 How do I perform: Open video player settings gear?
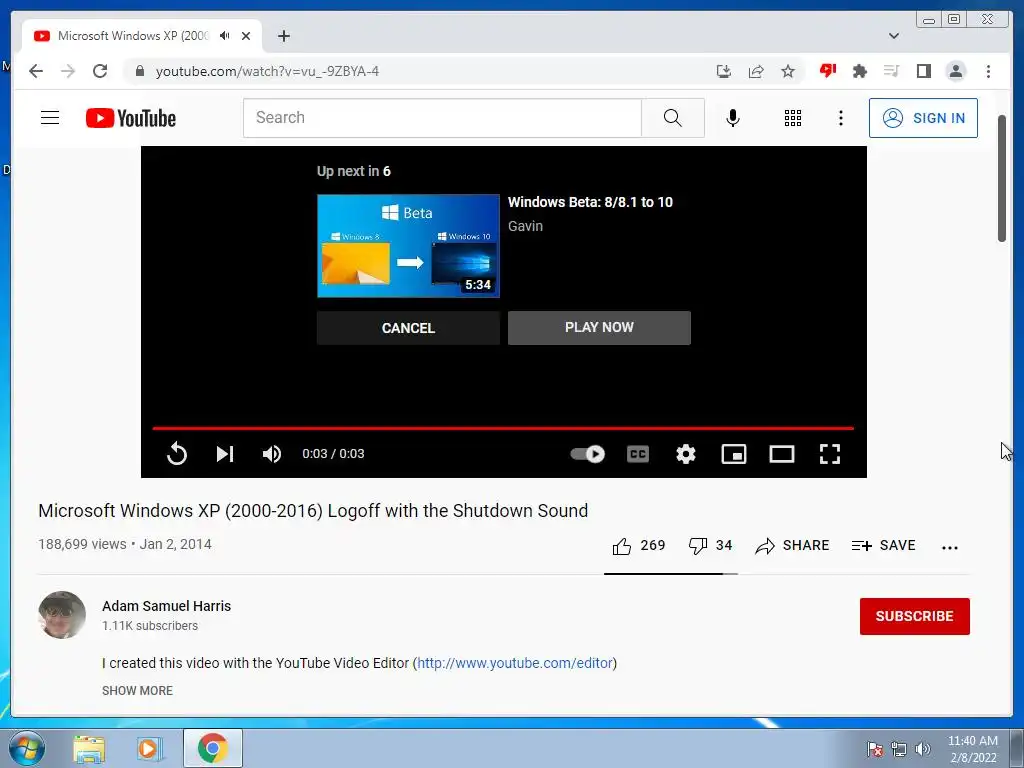[x=686, y=453]
